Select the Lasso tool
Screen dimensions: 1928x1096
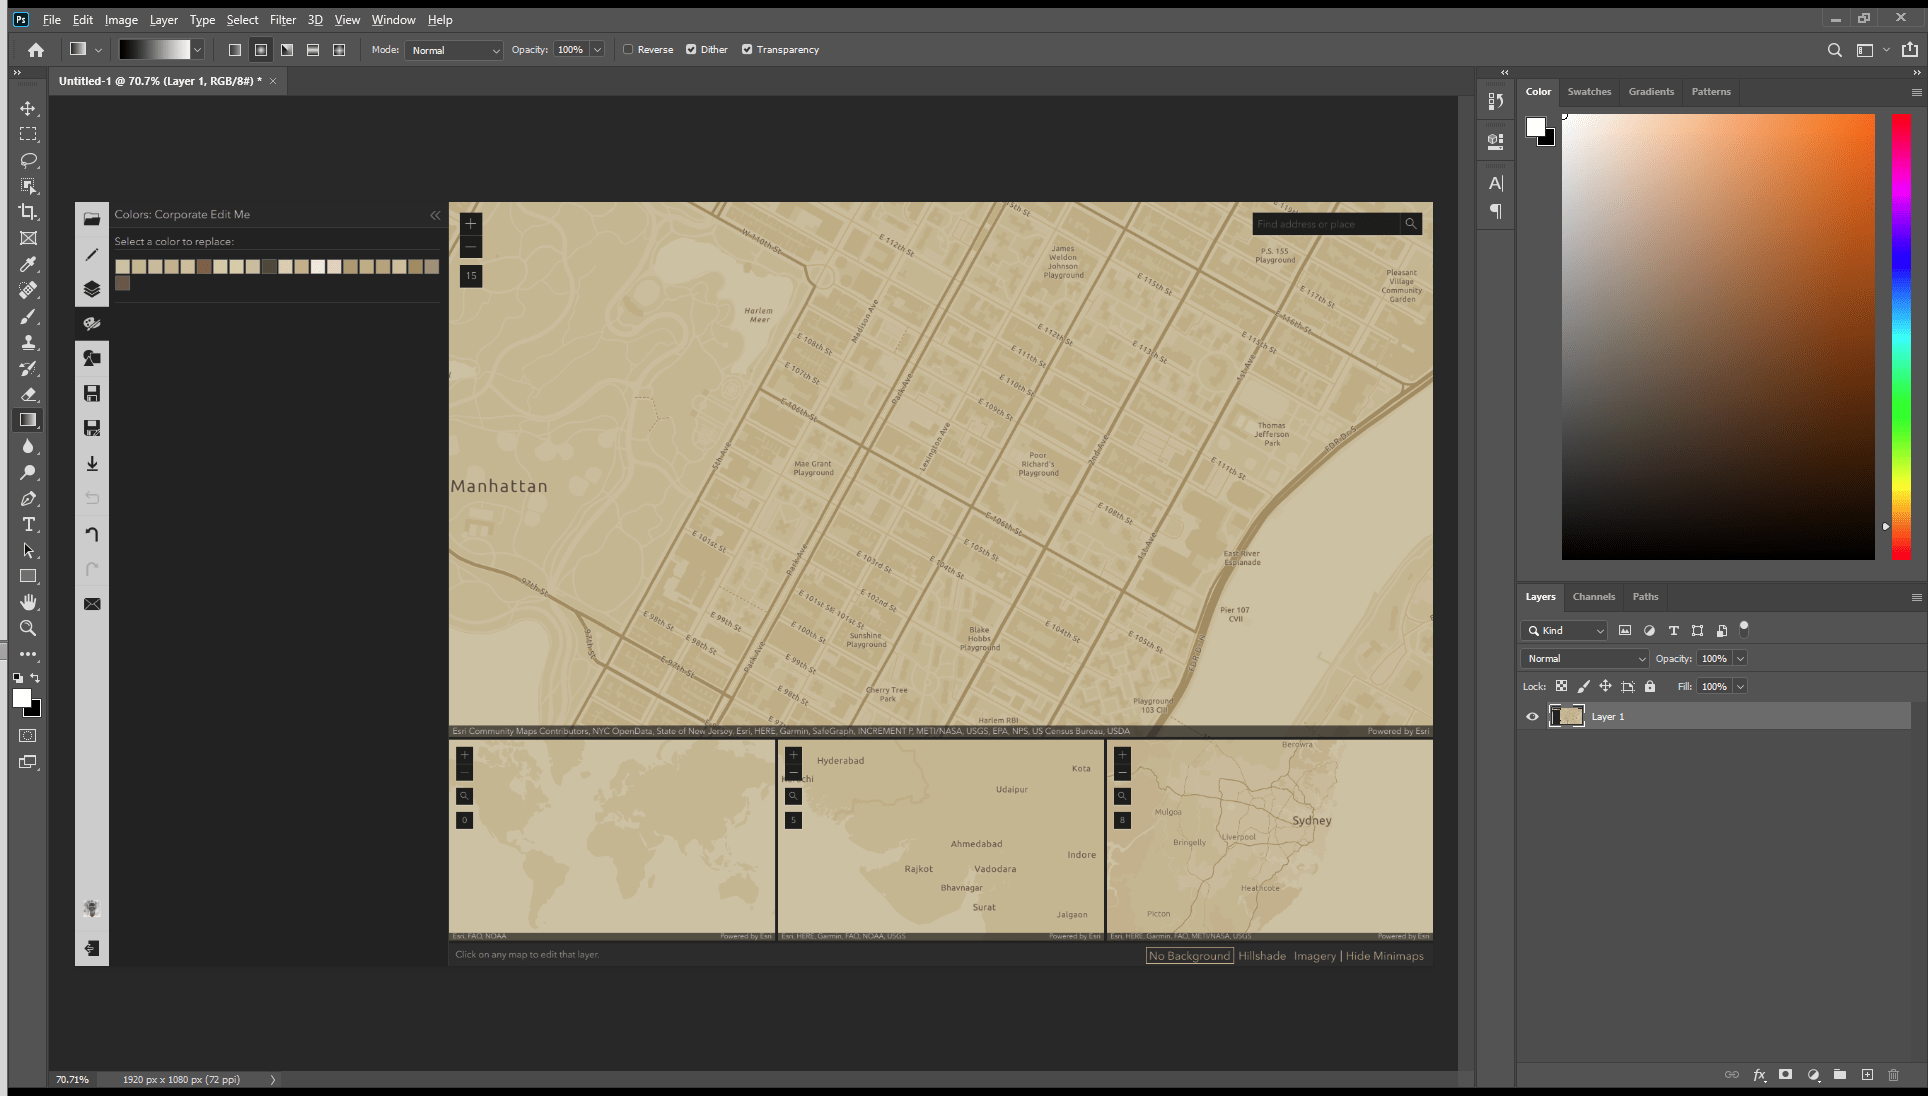click(28, 160)
